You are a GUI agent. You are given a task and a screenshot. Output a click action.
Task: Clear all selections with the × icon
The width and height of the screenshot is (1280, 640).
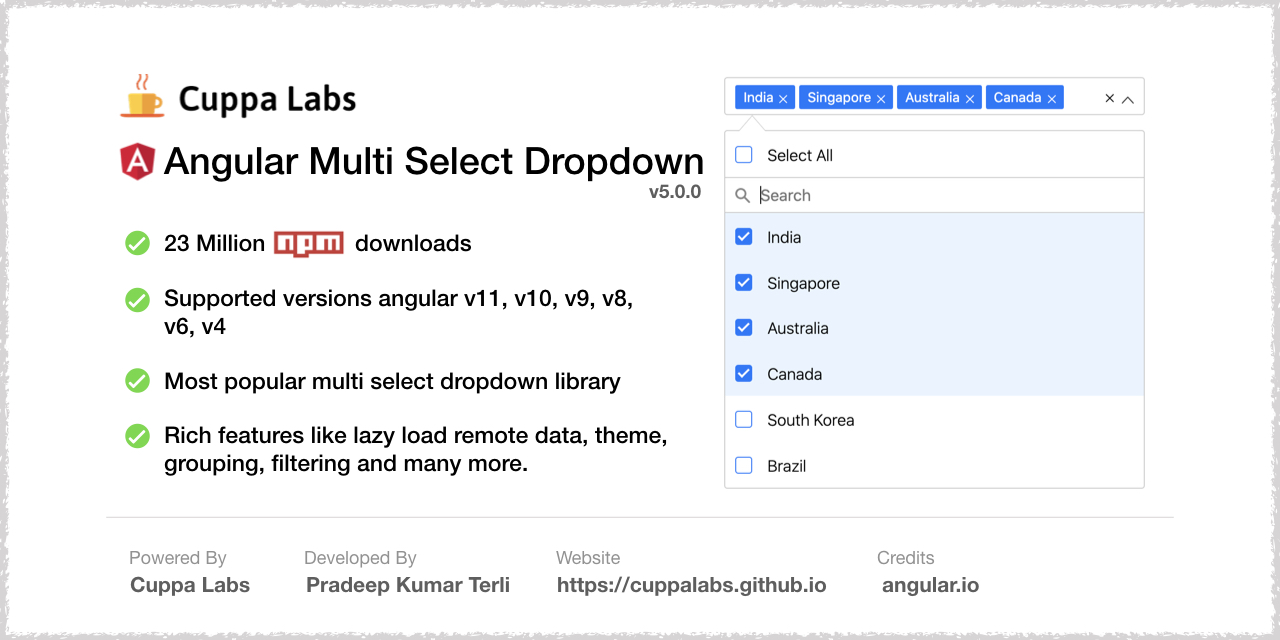coord(1109,97)
